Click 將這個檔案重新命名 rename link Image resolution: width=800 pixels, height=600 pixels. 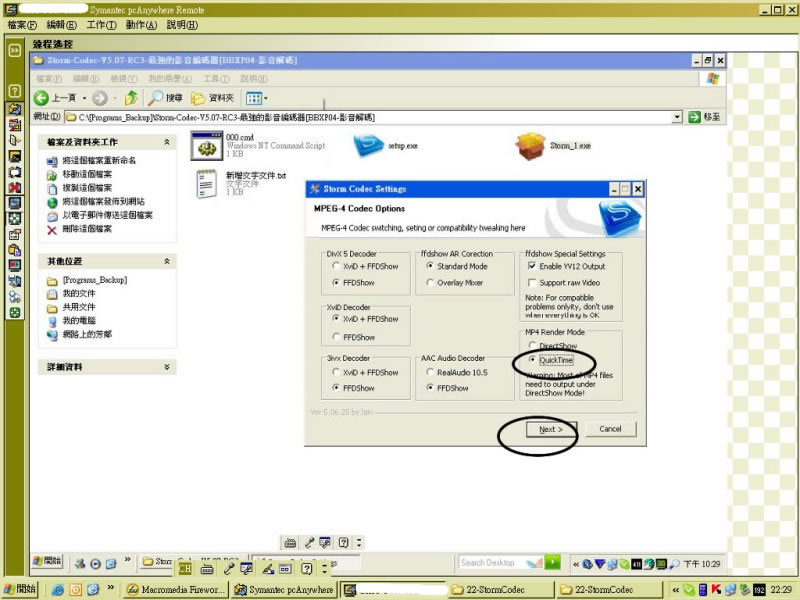coord(99,160)
